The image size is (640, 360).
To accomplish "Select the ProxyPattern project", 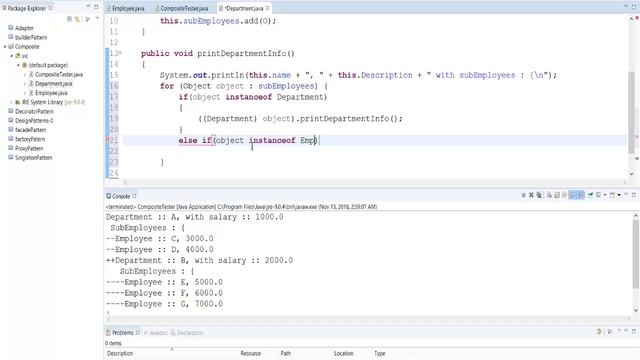I will tap(29, 149).
